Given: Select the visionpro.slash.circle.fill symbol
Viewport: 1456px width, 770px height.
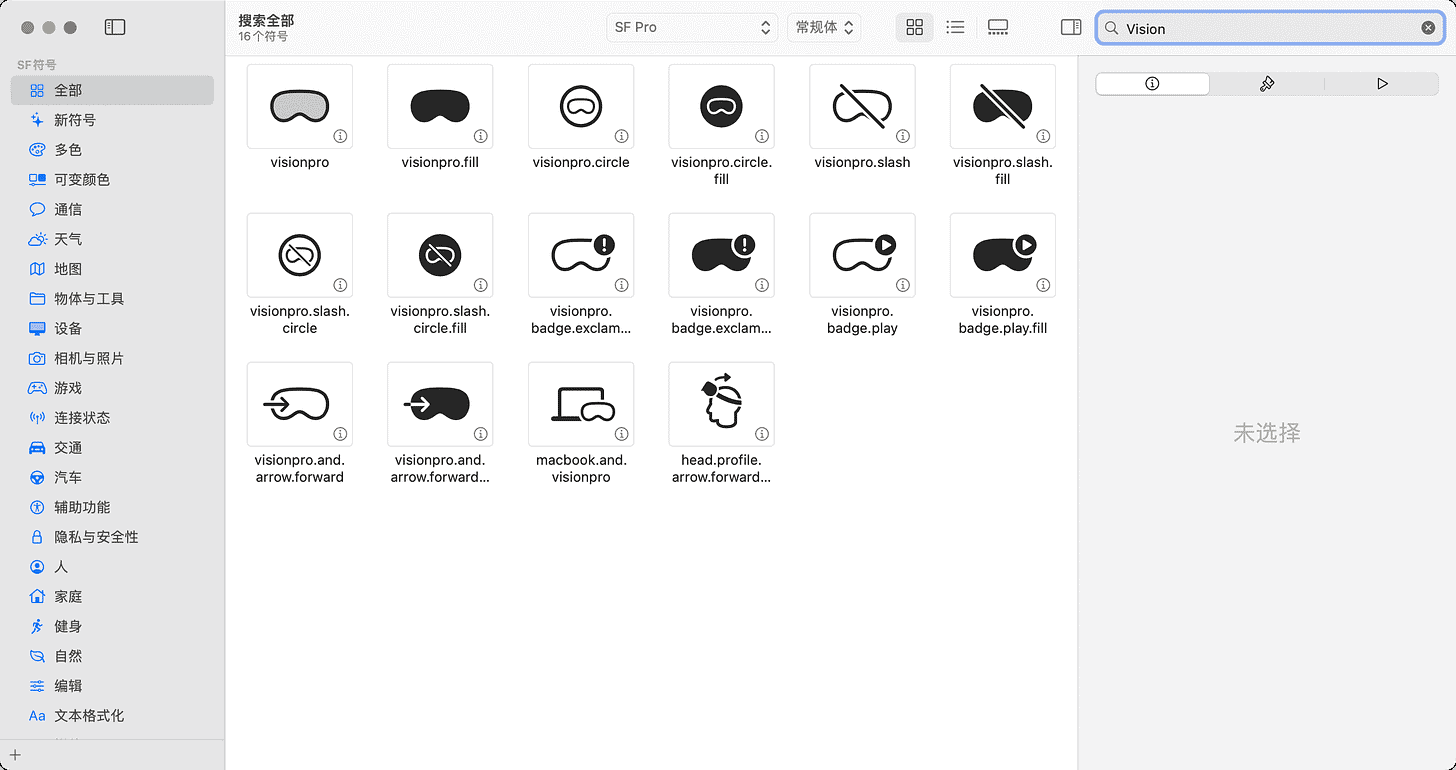Looking at the screenshot, I should (x=440, y=255).
